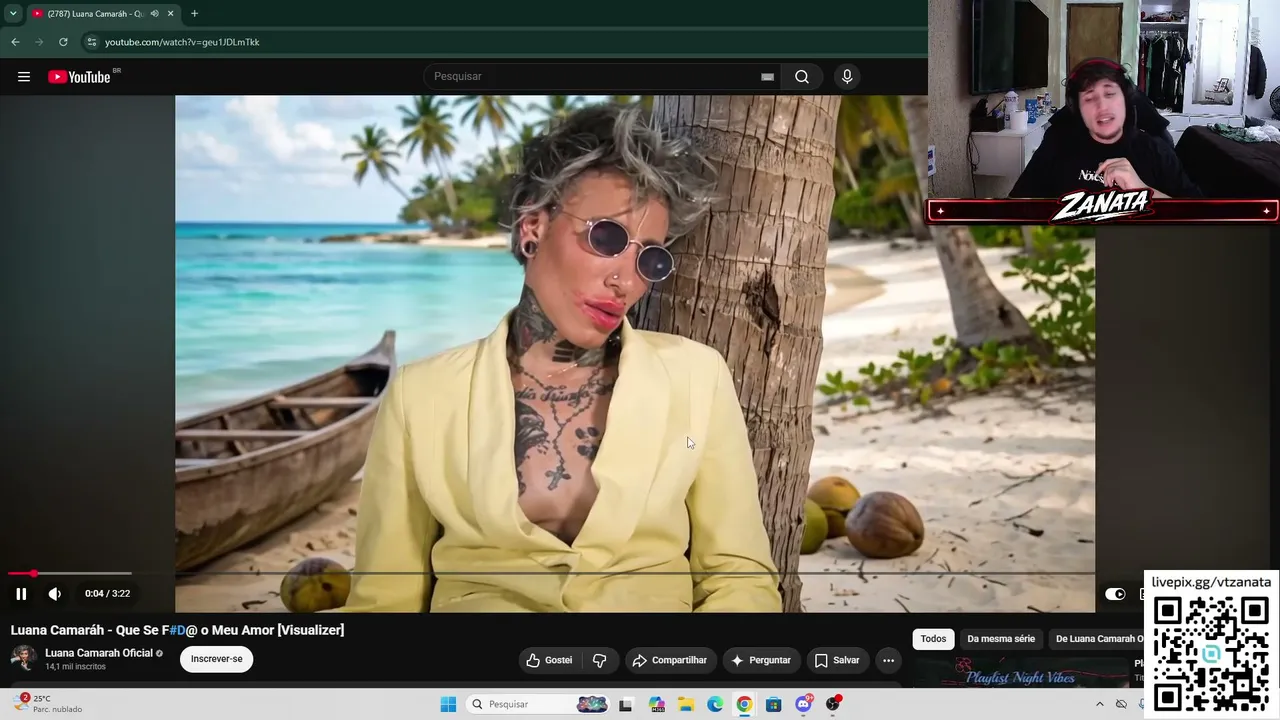Image resolution: width=1280 pixels, height=720 pixels.
Task: Share the video via Compartilhar
Action: 669,660
